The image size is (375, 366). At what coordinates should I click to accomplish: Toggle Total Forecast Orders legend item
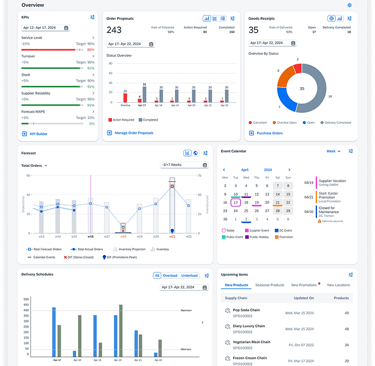43,249
